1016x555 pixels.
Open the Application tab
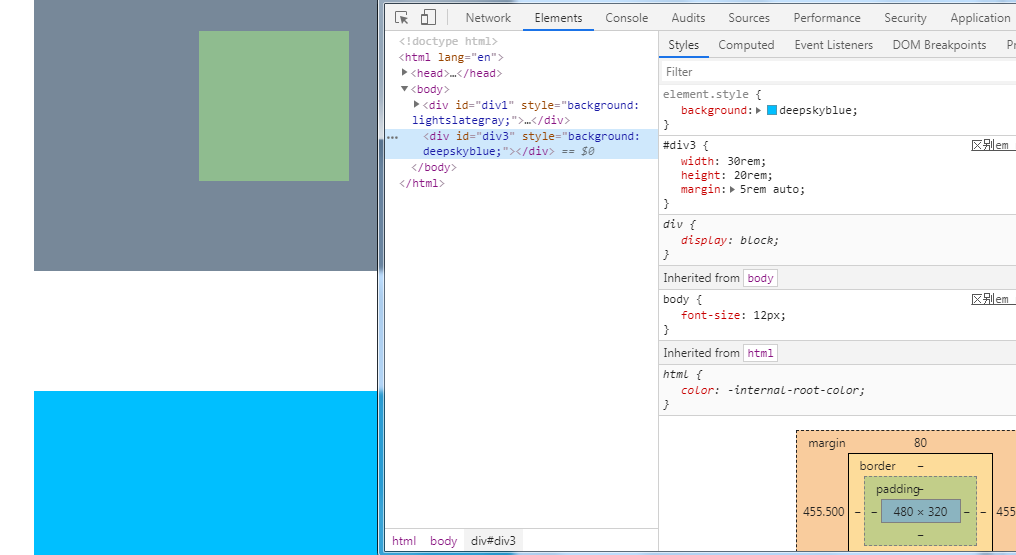[x=980, y=18]
